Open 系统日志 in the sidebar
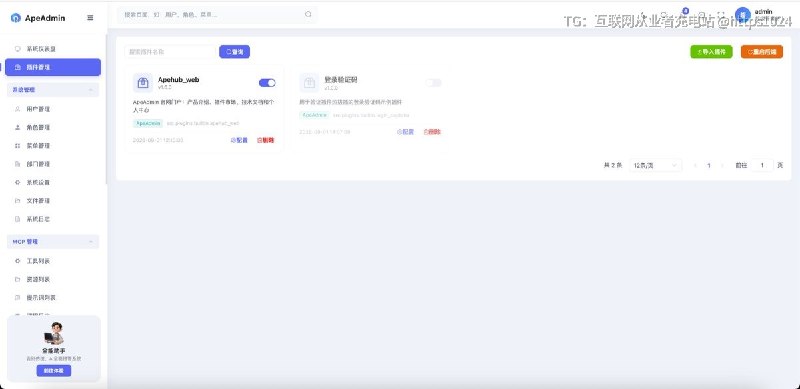The image size is (800, 389). (x=53, y=219)
